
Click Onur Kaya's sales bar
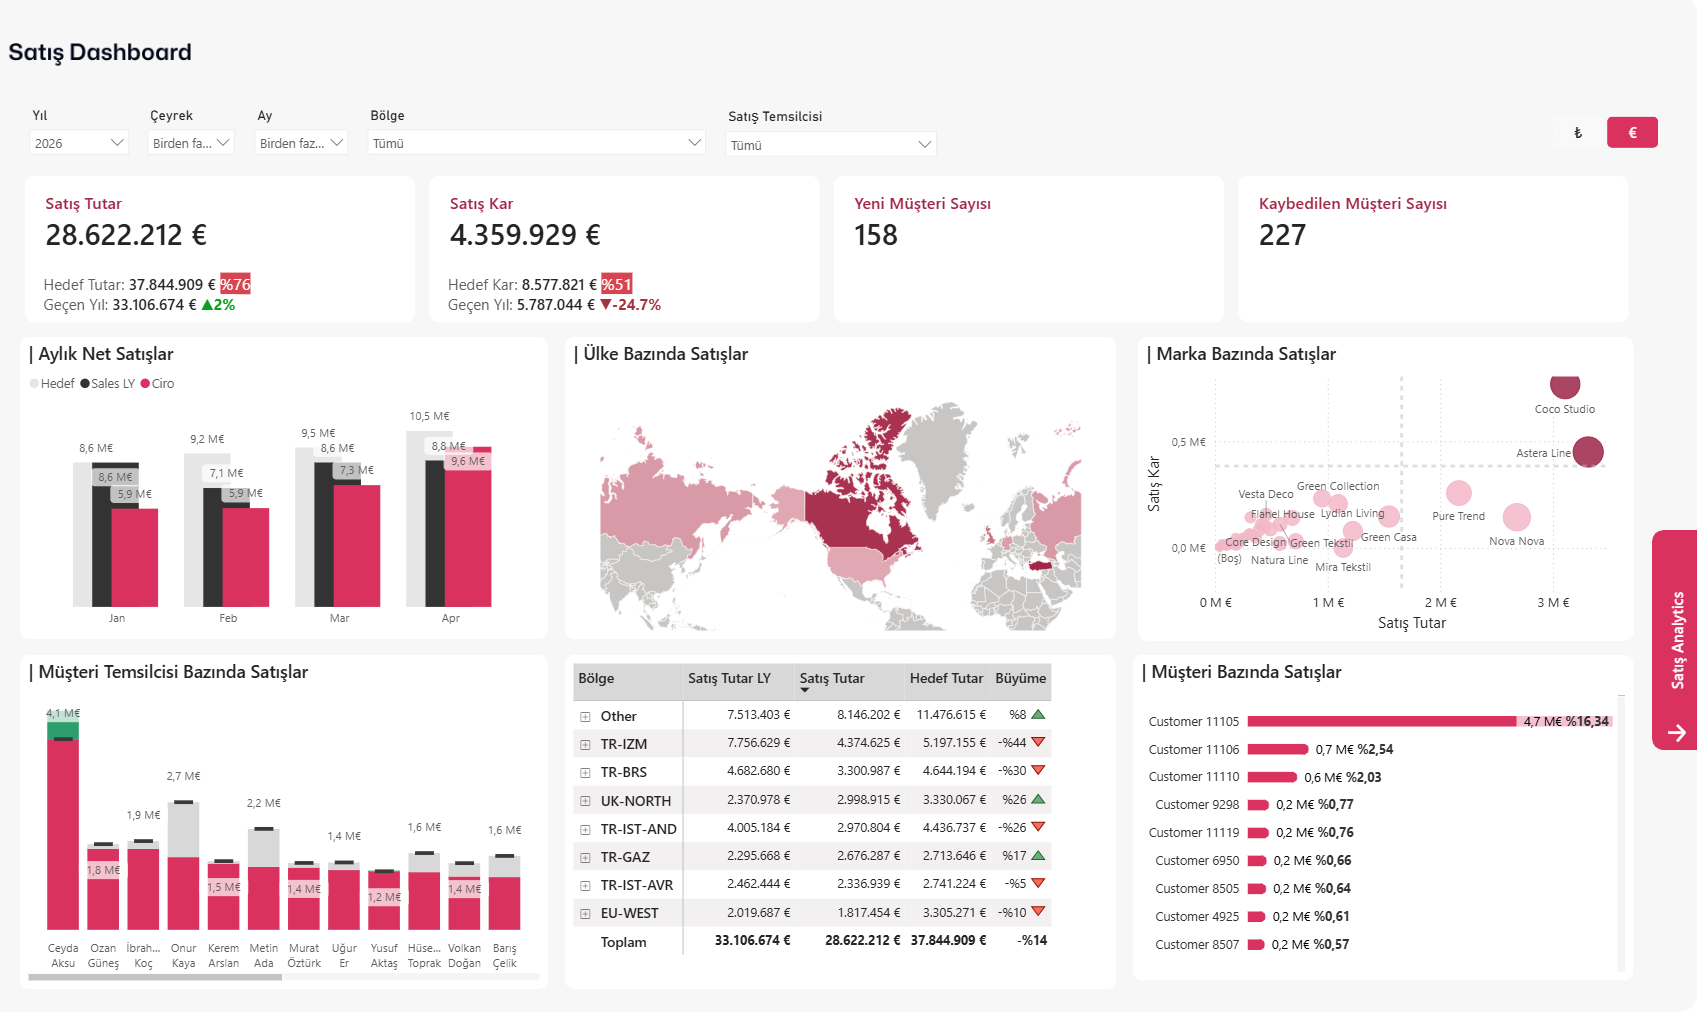183,893
